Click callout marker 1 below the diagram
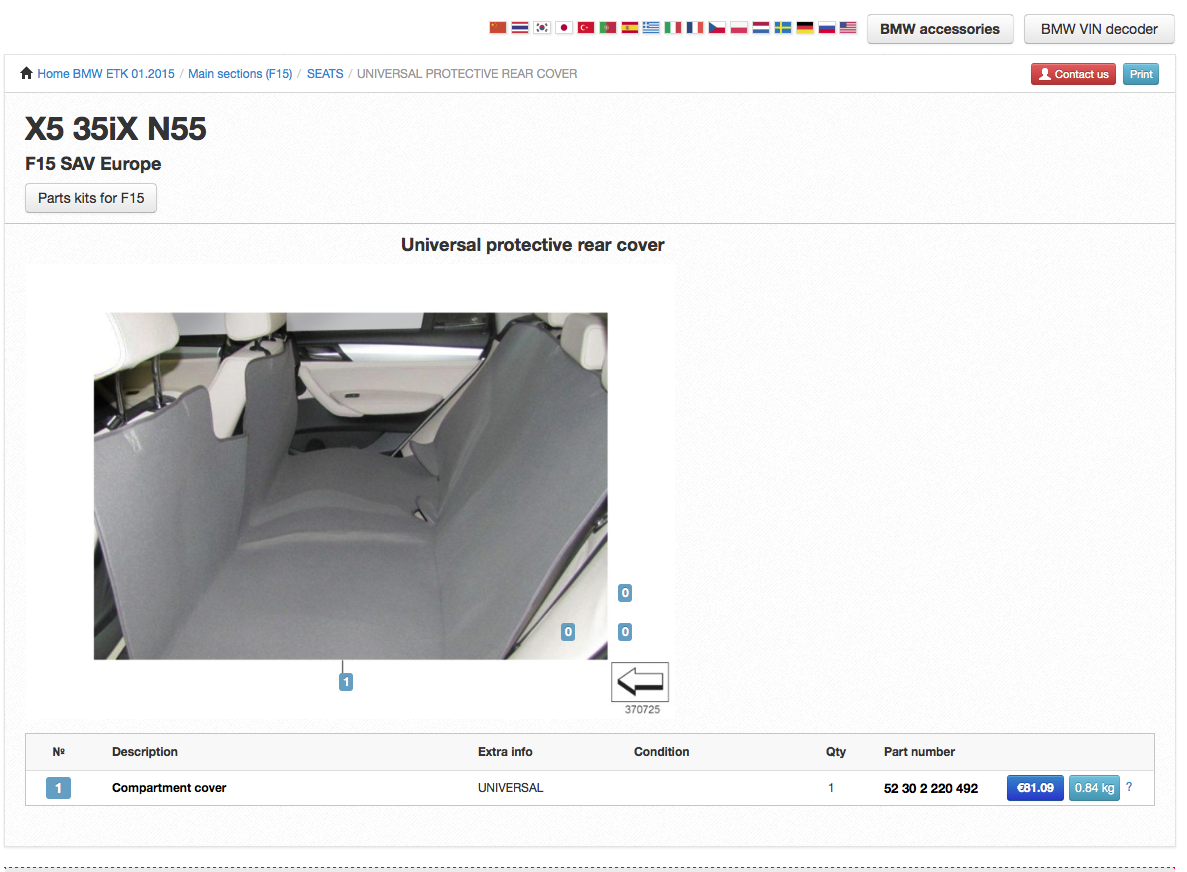 click(x=346, y=681)
